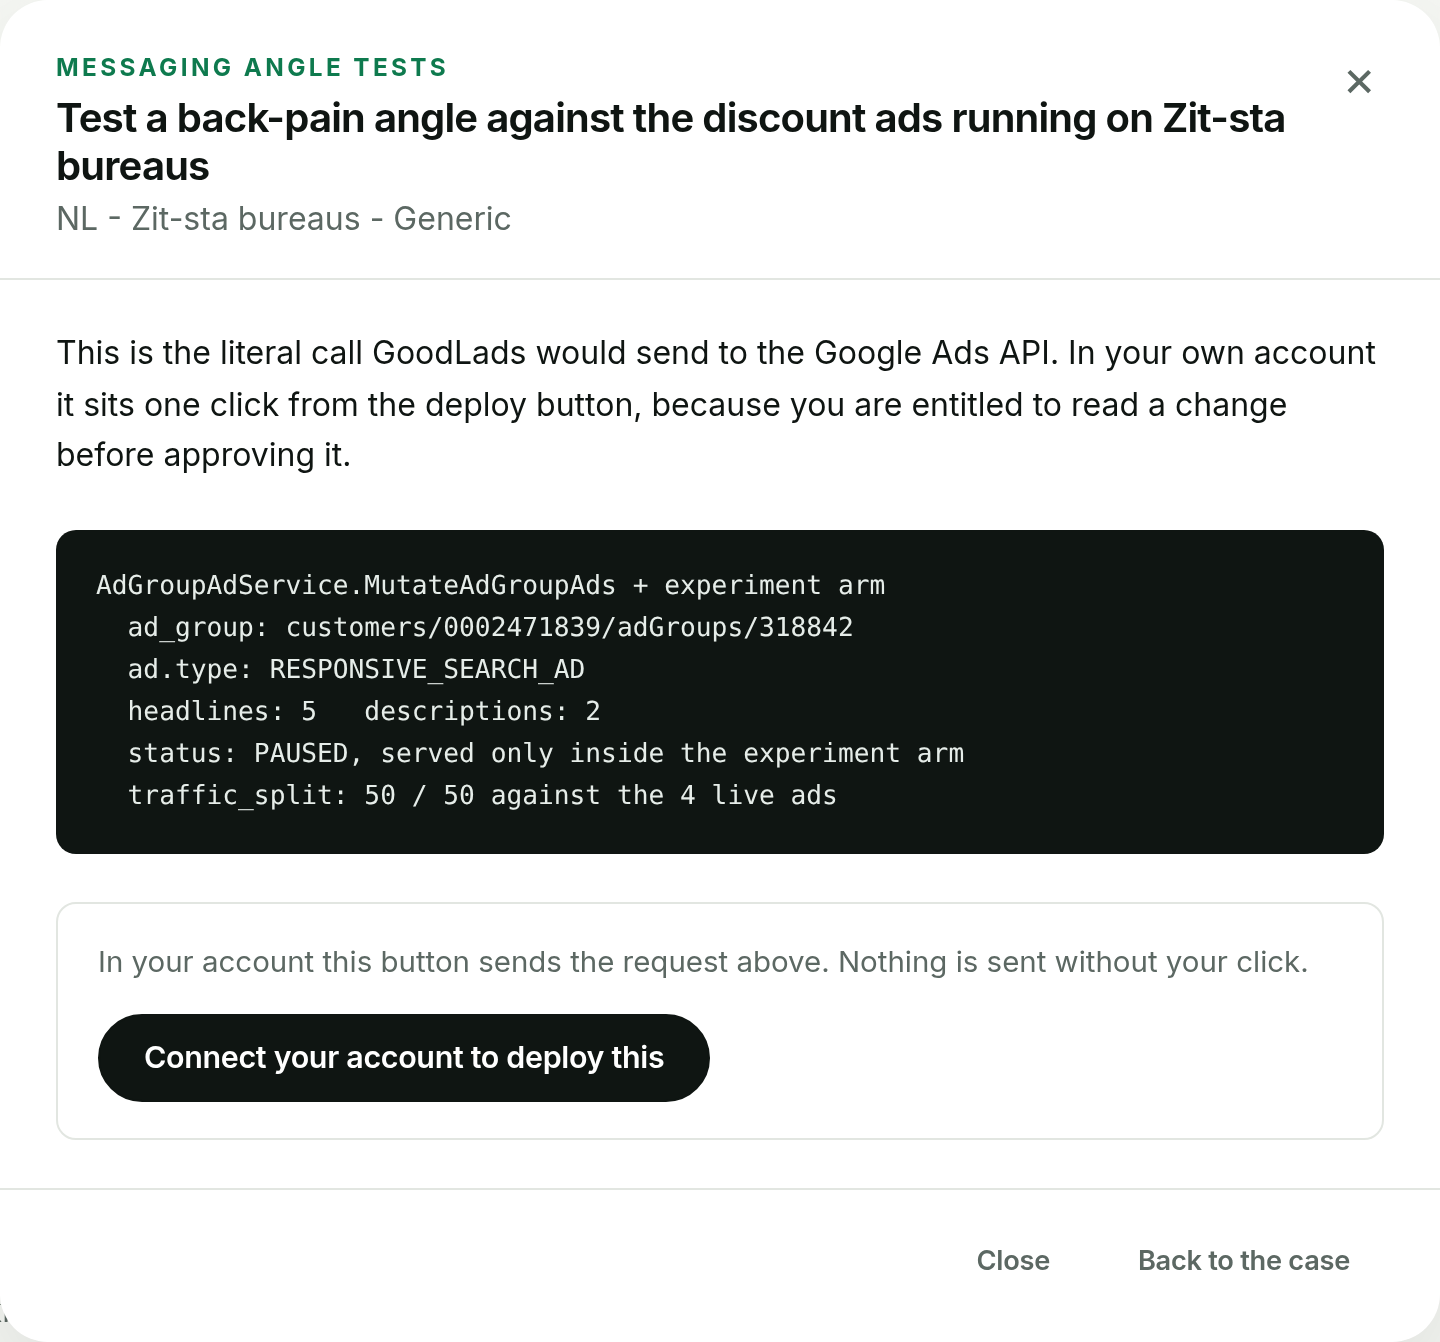Select the ad.type RESPONSIVE_SEARCH_AD line
This screenshot has width=1440, height=1342.
(356, 669)
